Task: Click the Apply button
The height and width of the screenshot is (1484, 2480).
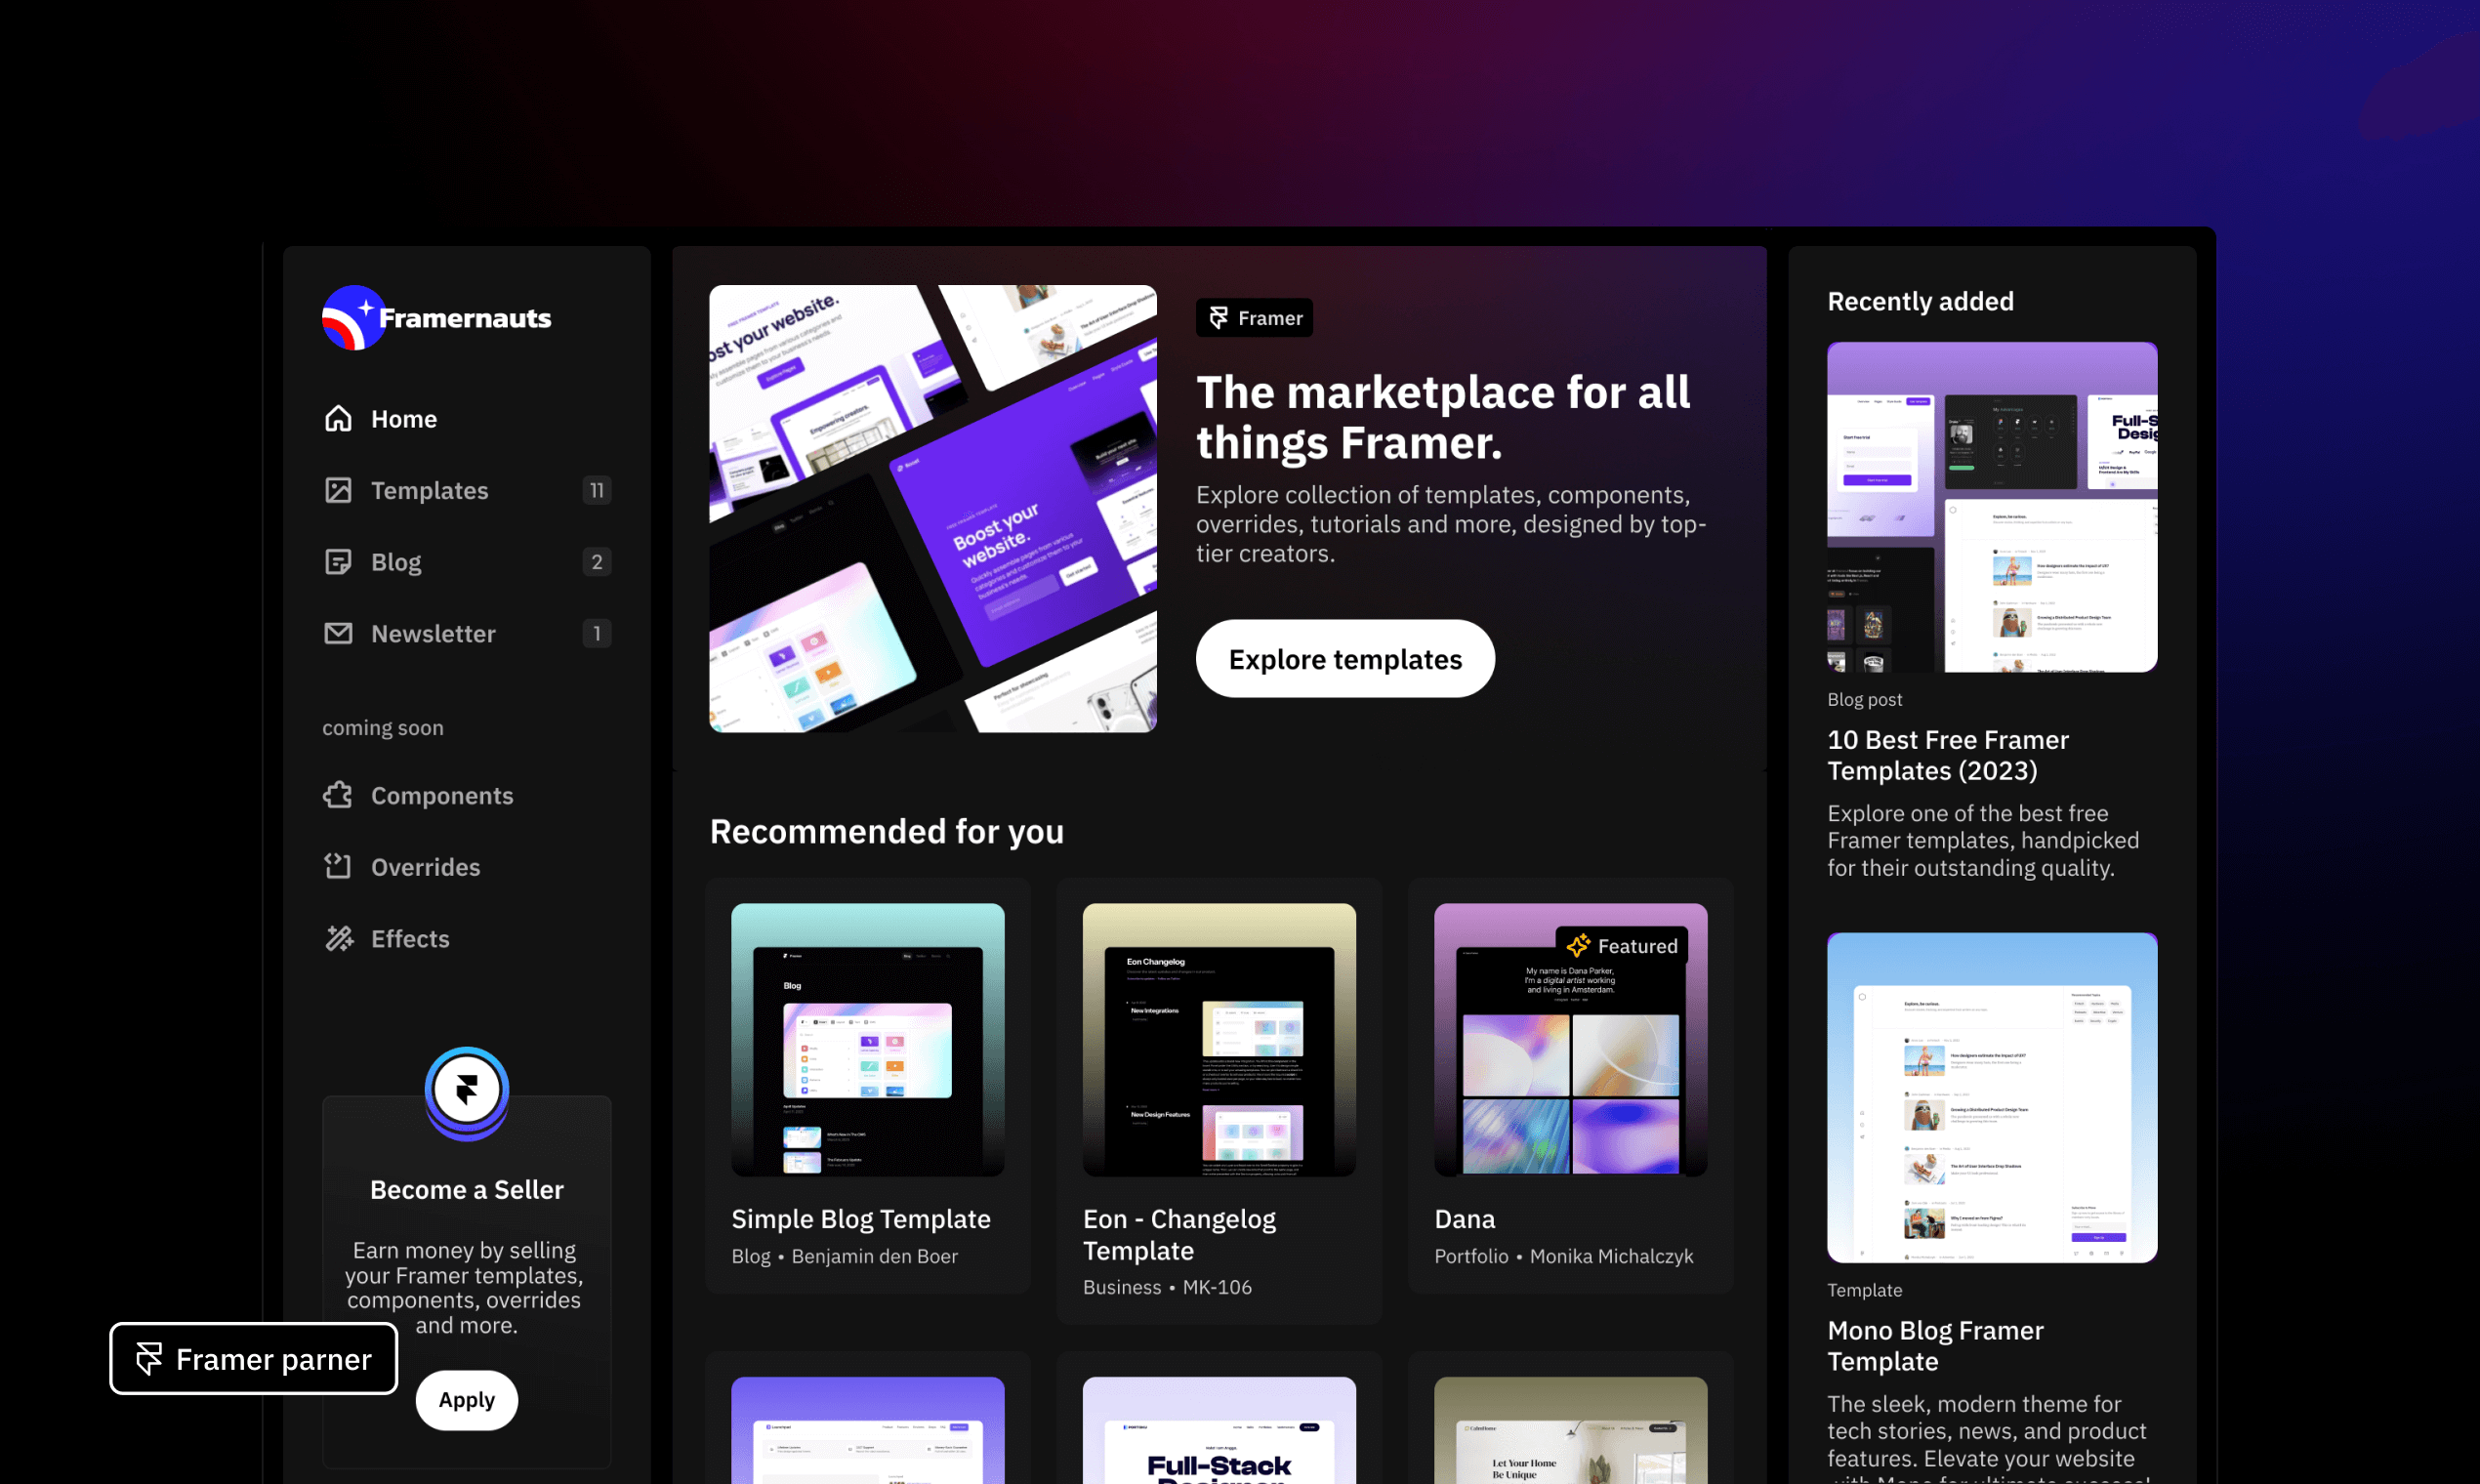Action: (467, 1400)
